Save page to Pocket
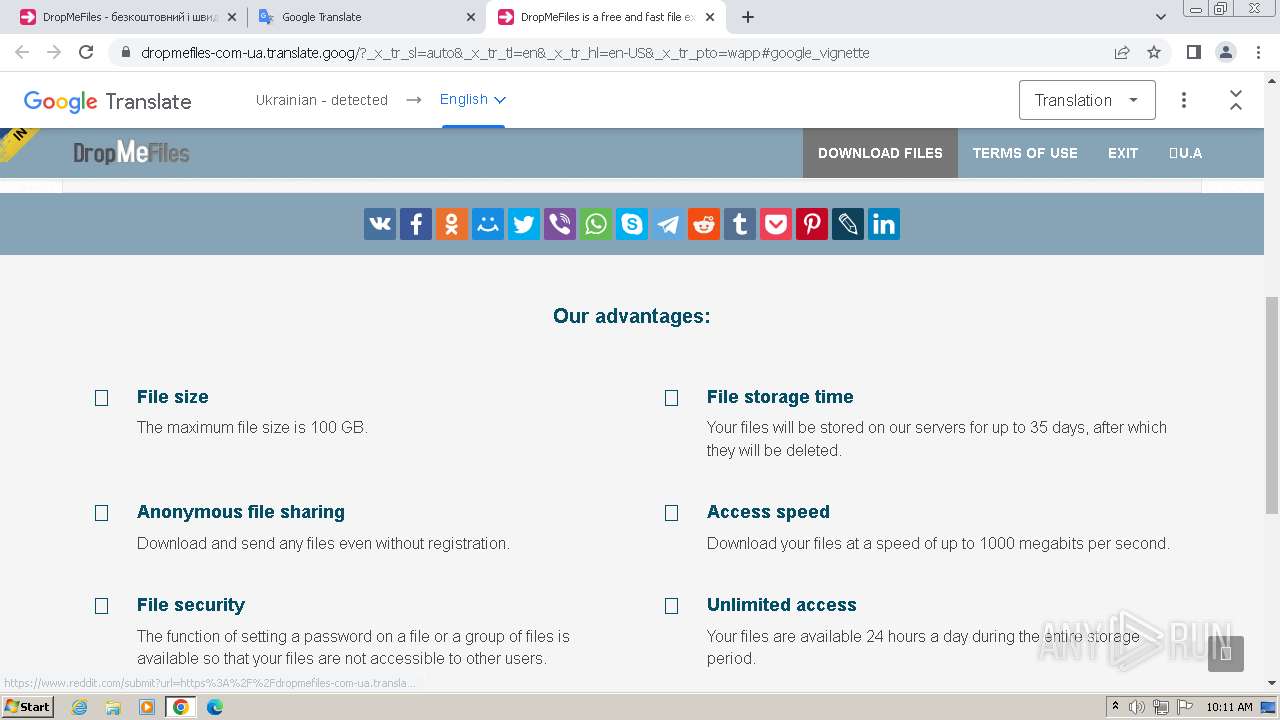Screen dimensions: 1280x720 [x=776, y=224]
